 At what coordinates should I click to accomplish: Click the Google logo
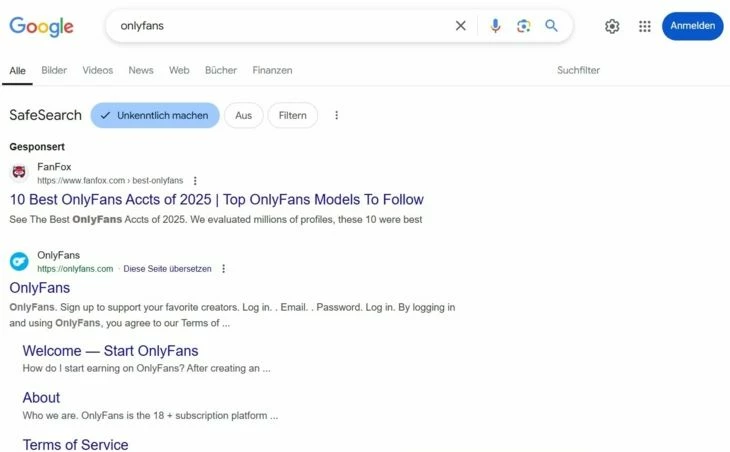(41, 27)
